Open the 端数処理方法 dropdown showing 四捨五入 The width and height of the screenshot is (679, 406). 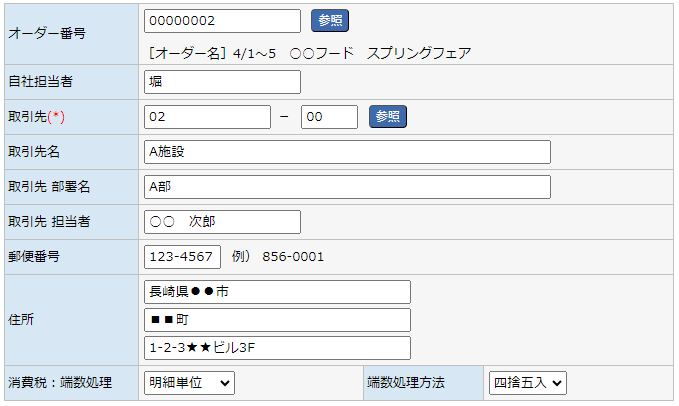(x=527, y=383)
